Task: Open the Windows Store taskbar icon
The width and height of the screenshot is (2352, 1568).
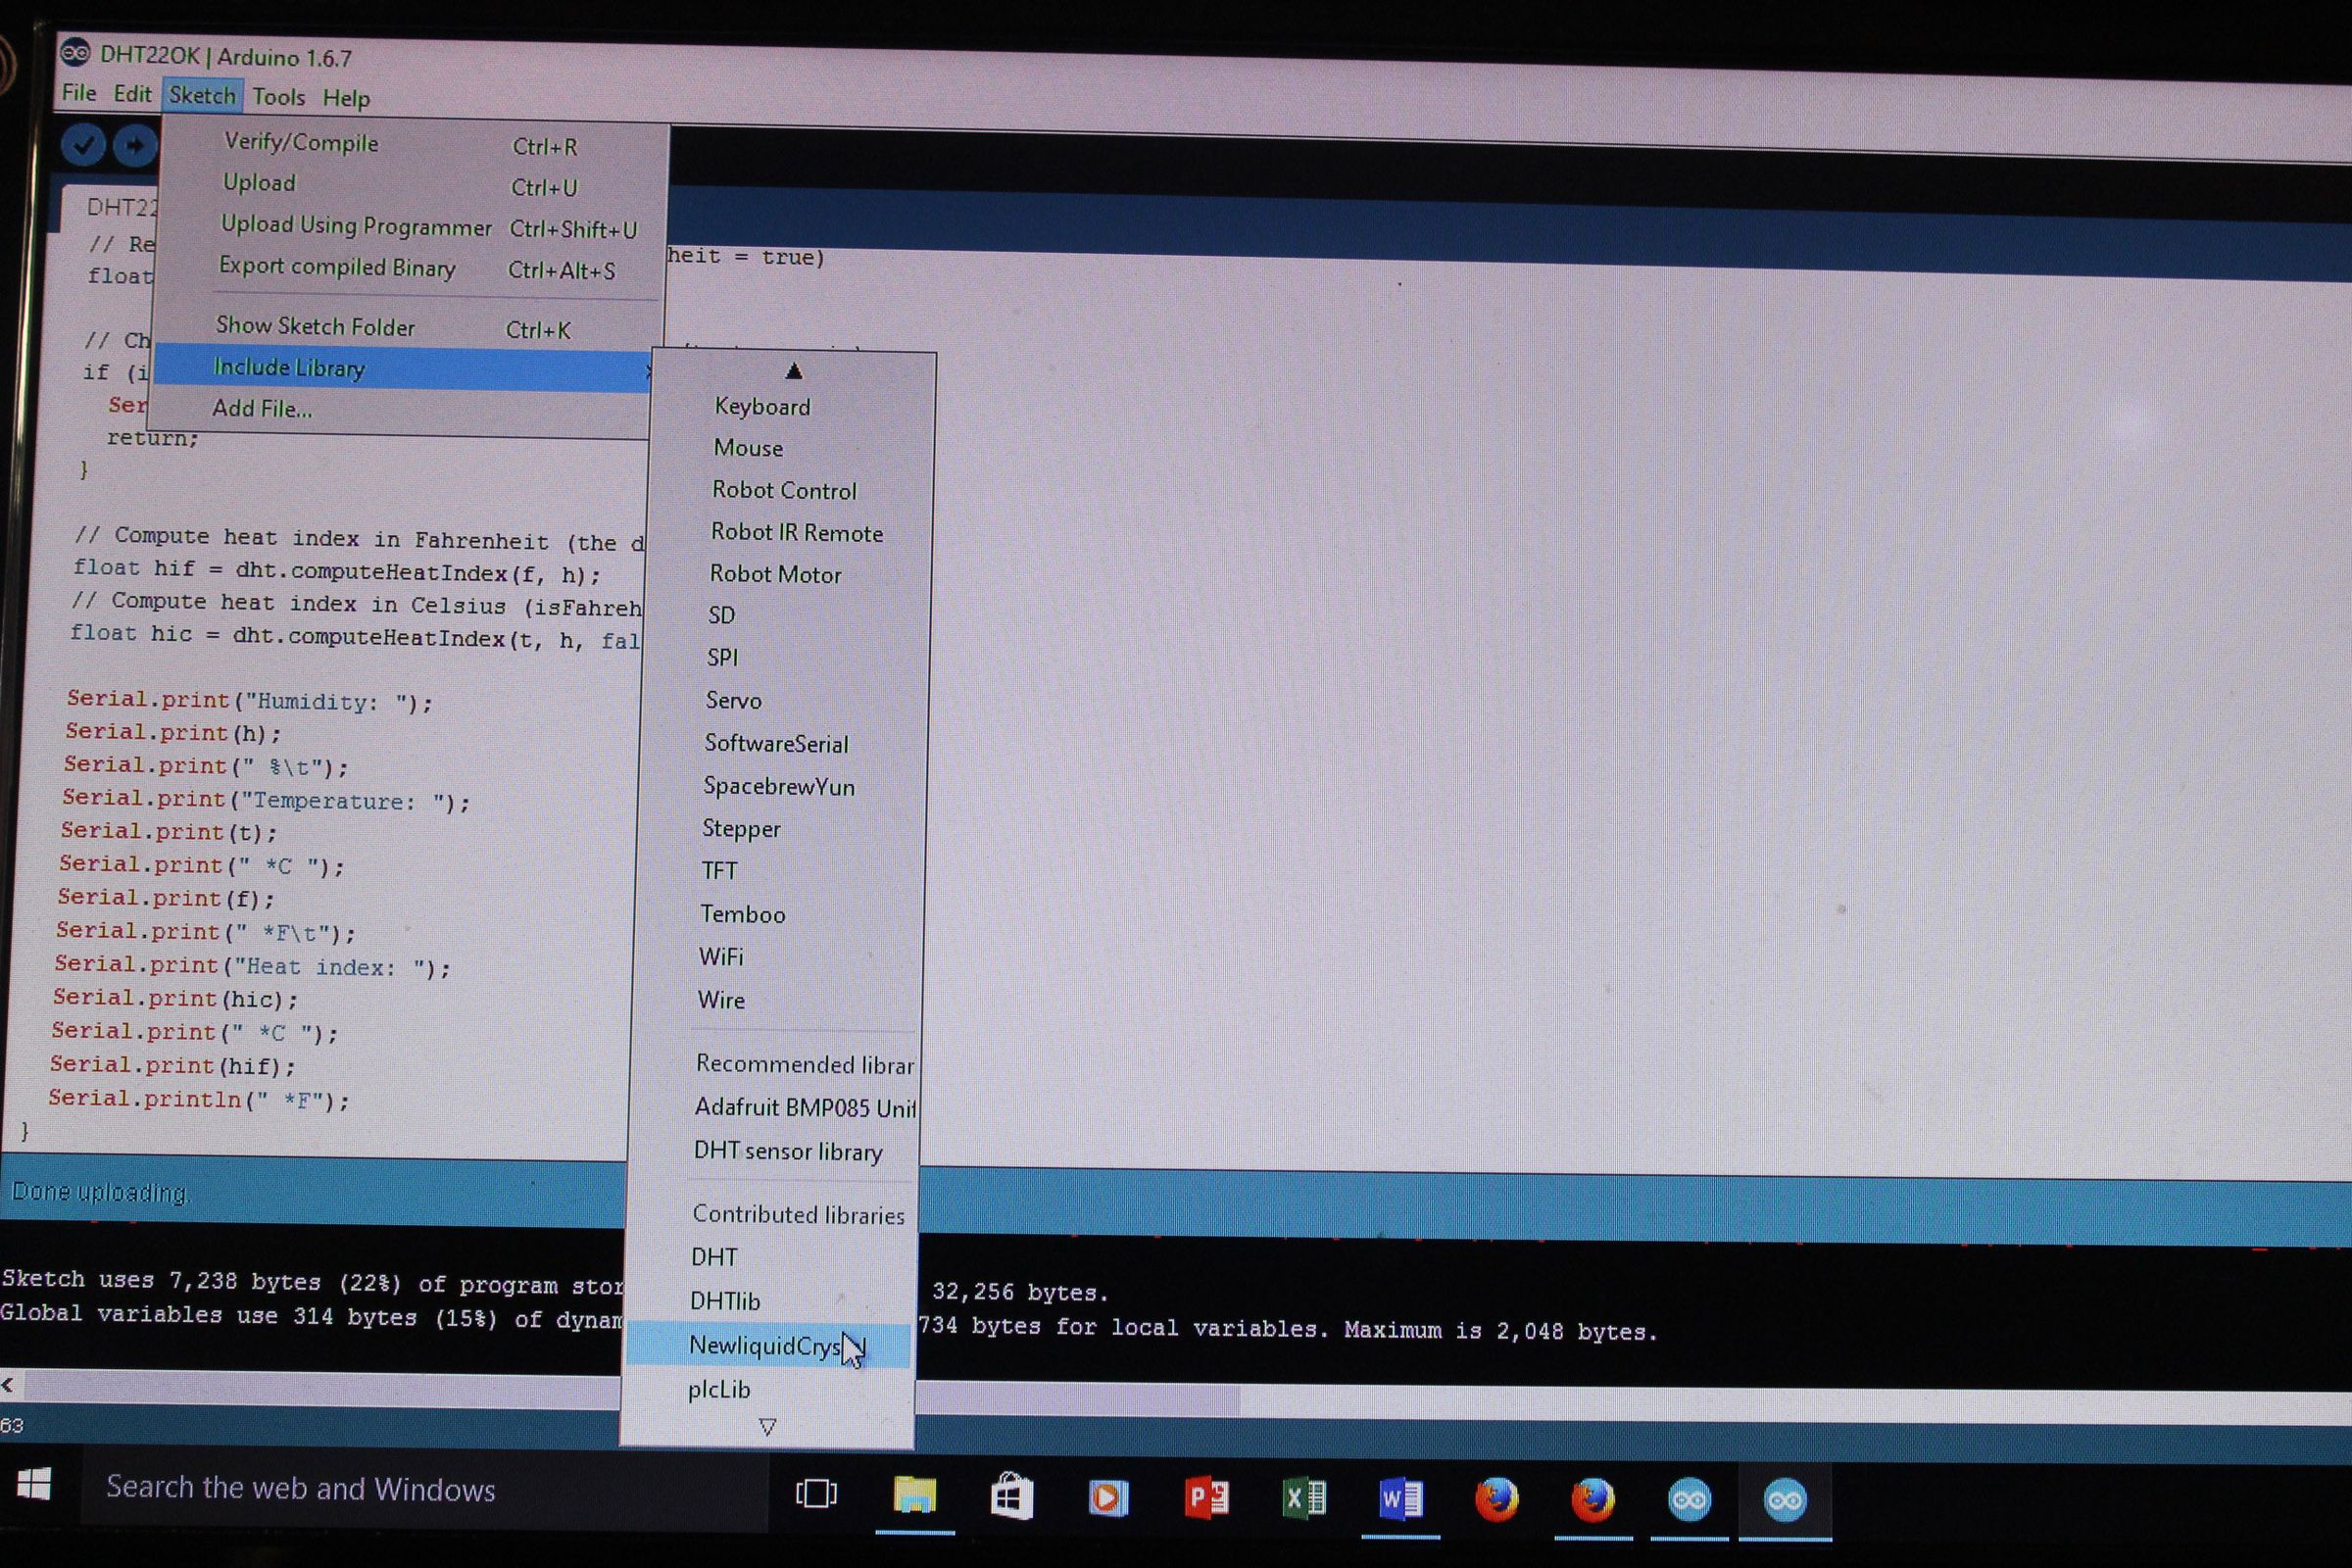Action: point(1011,1498)
